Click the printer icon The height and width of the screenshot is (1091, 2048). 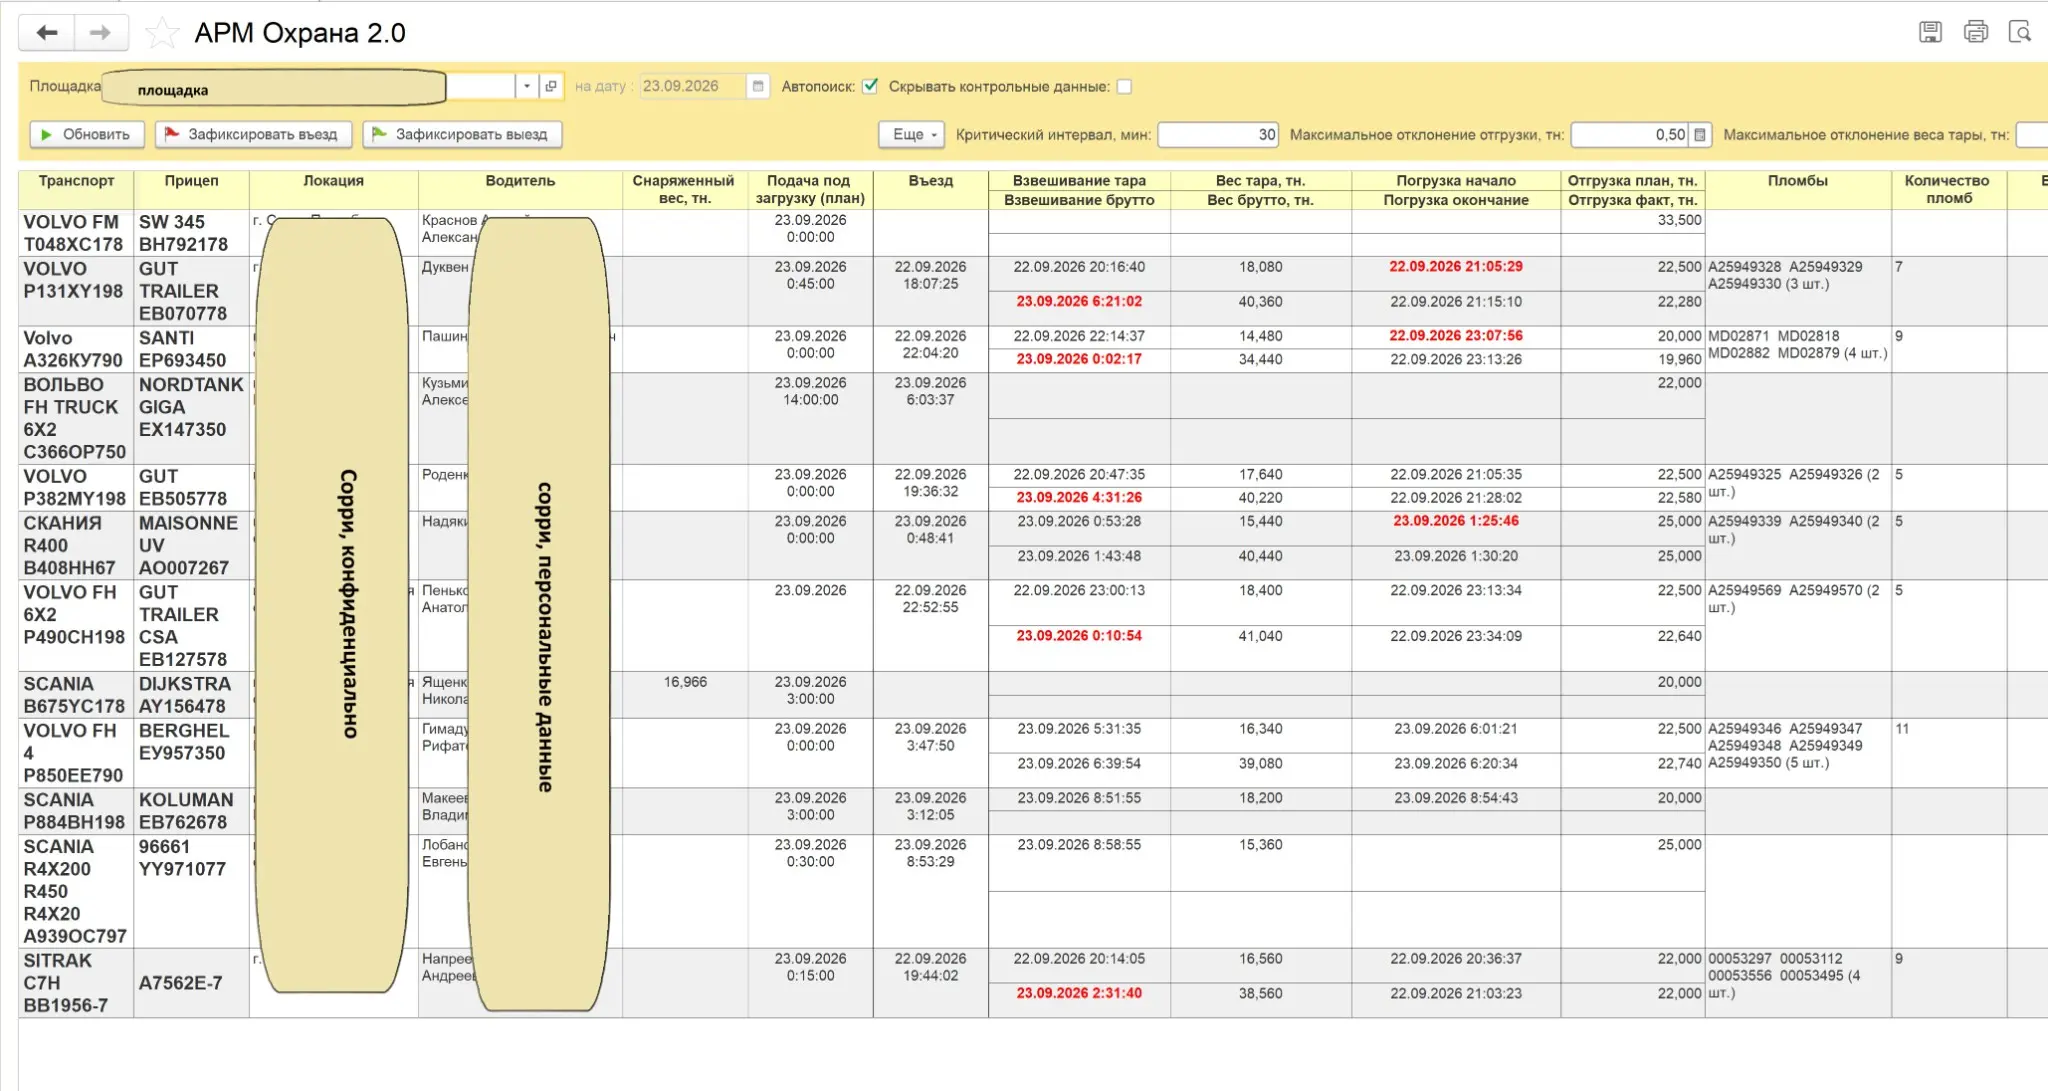(x=1975, y=32)
